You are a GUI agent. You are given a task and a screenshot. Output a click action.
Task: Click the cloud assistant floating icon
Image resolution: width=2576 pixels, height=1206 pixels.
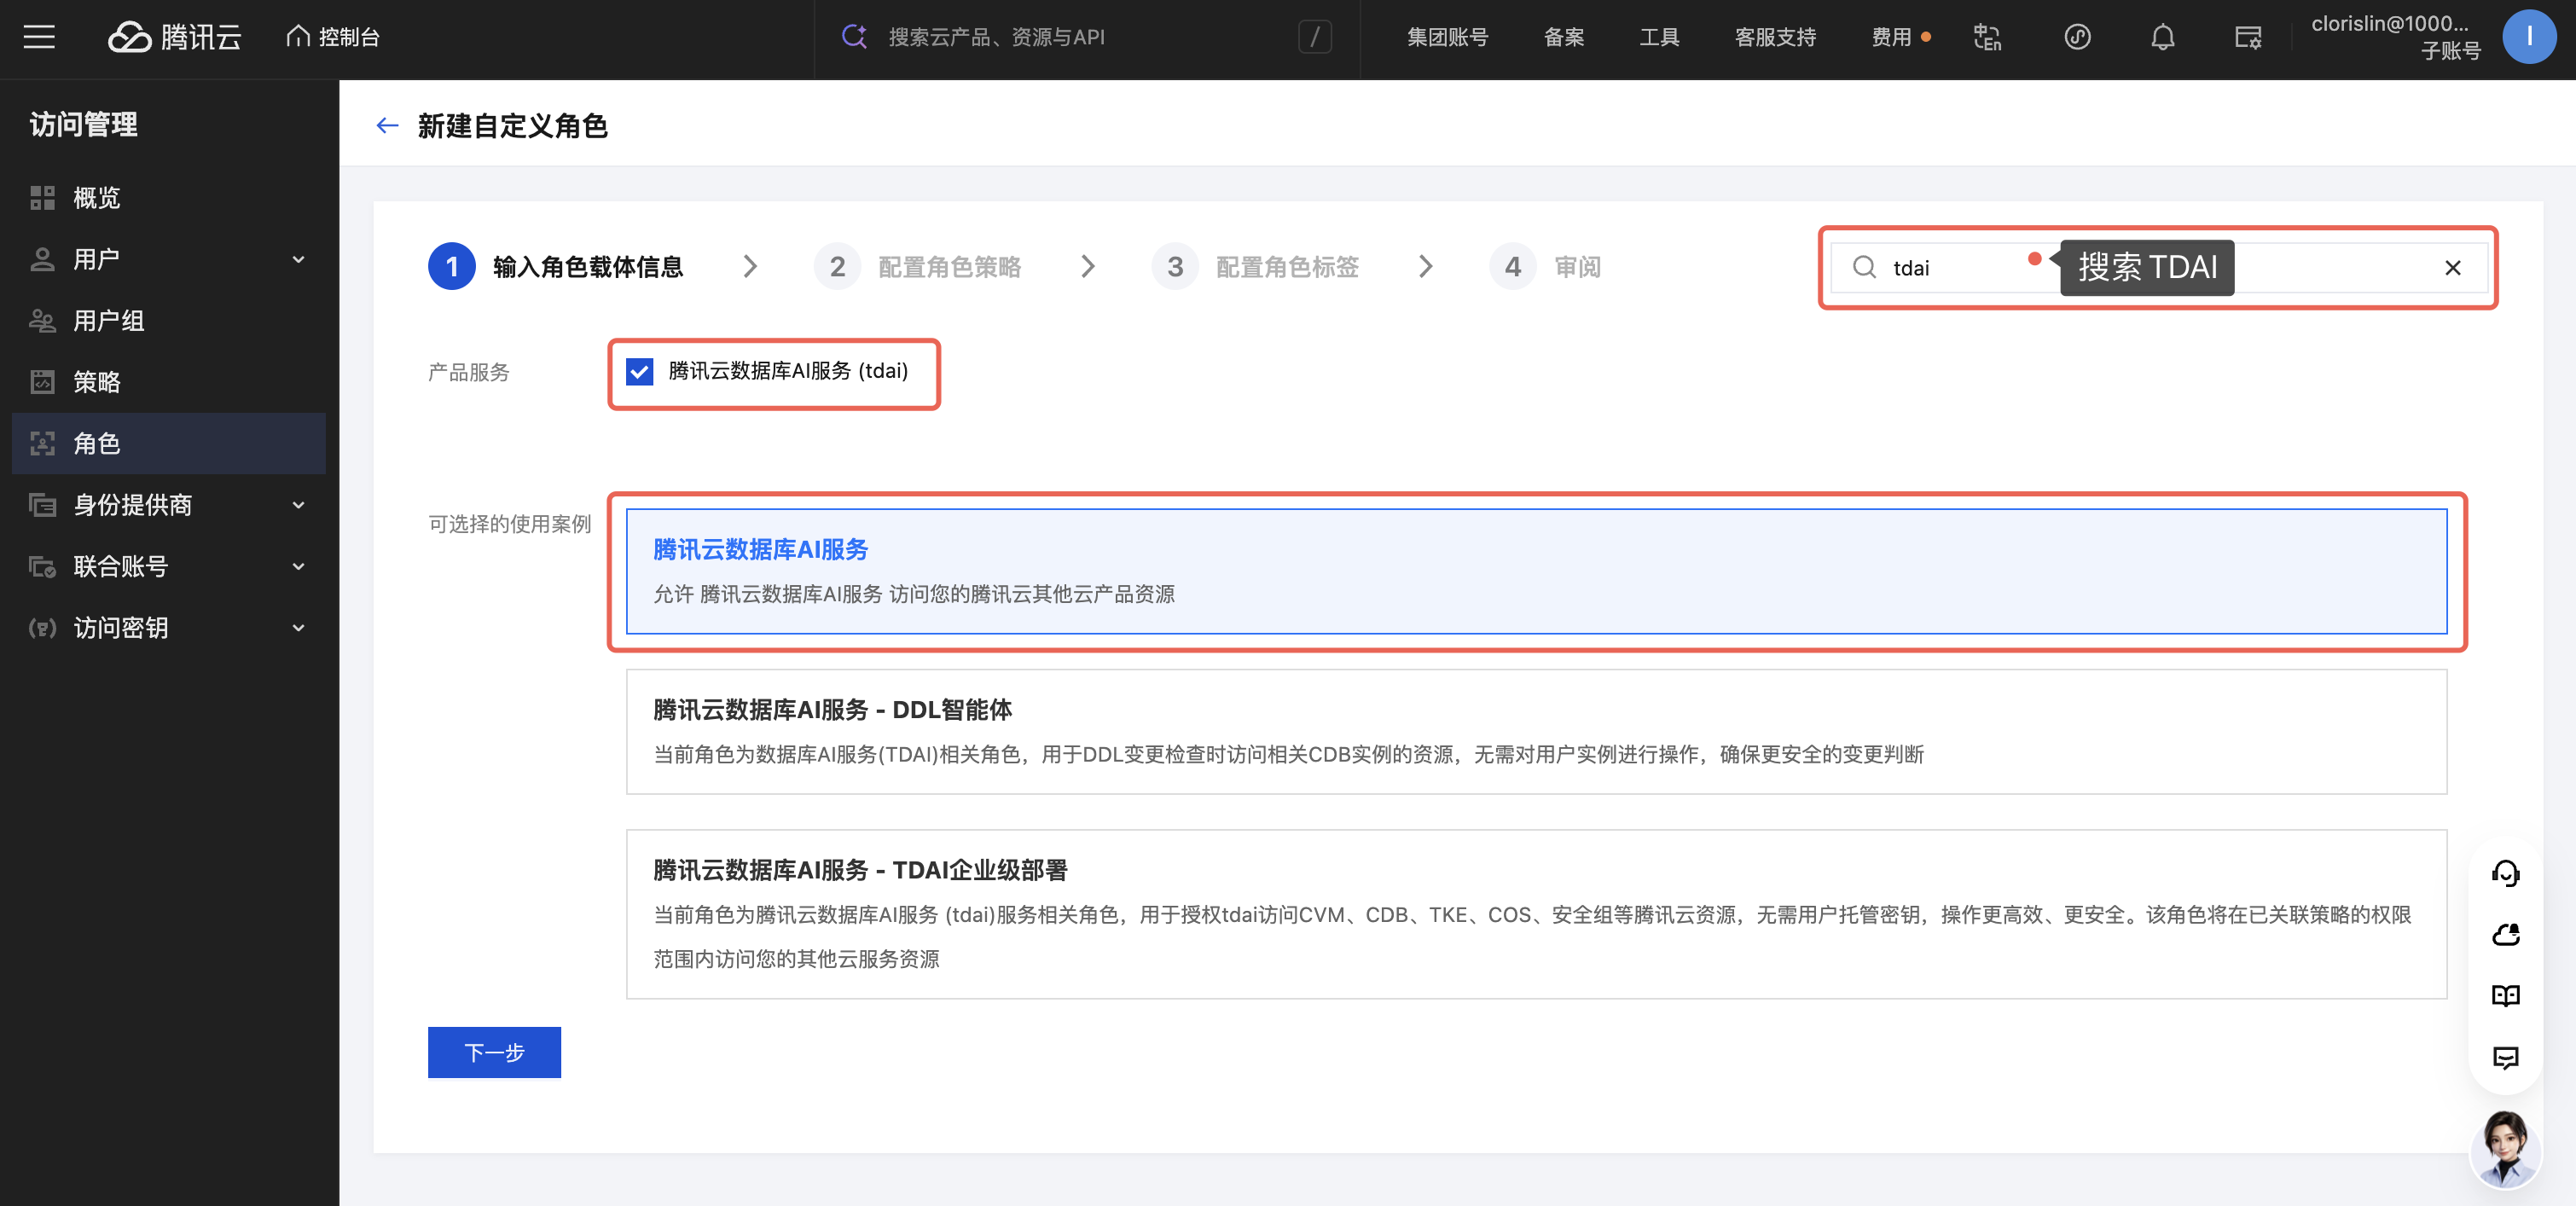click(2505, 934)
